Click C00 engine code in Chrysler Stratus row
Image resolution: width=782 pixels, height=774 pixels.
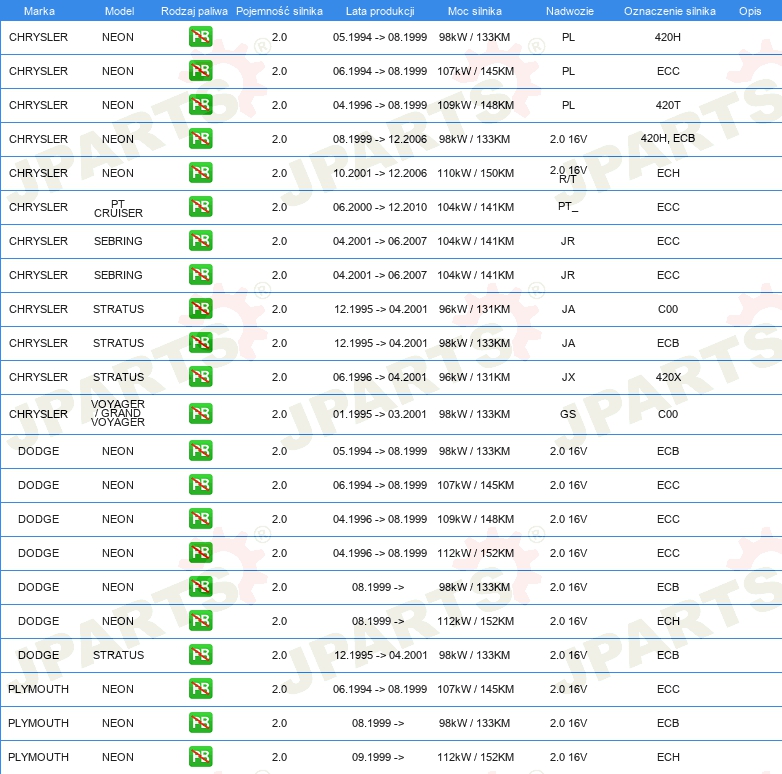[x=668, y=309]
